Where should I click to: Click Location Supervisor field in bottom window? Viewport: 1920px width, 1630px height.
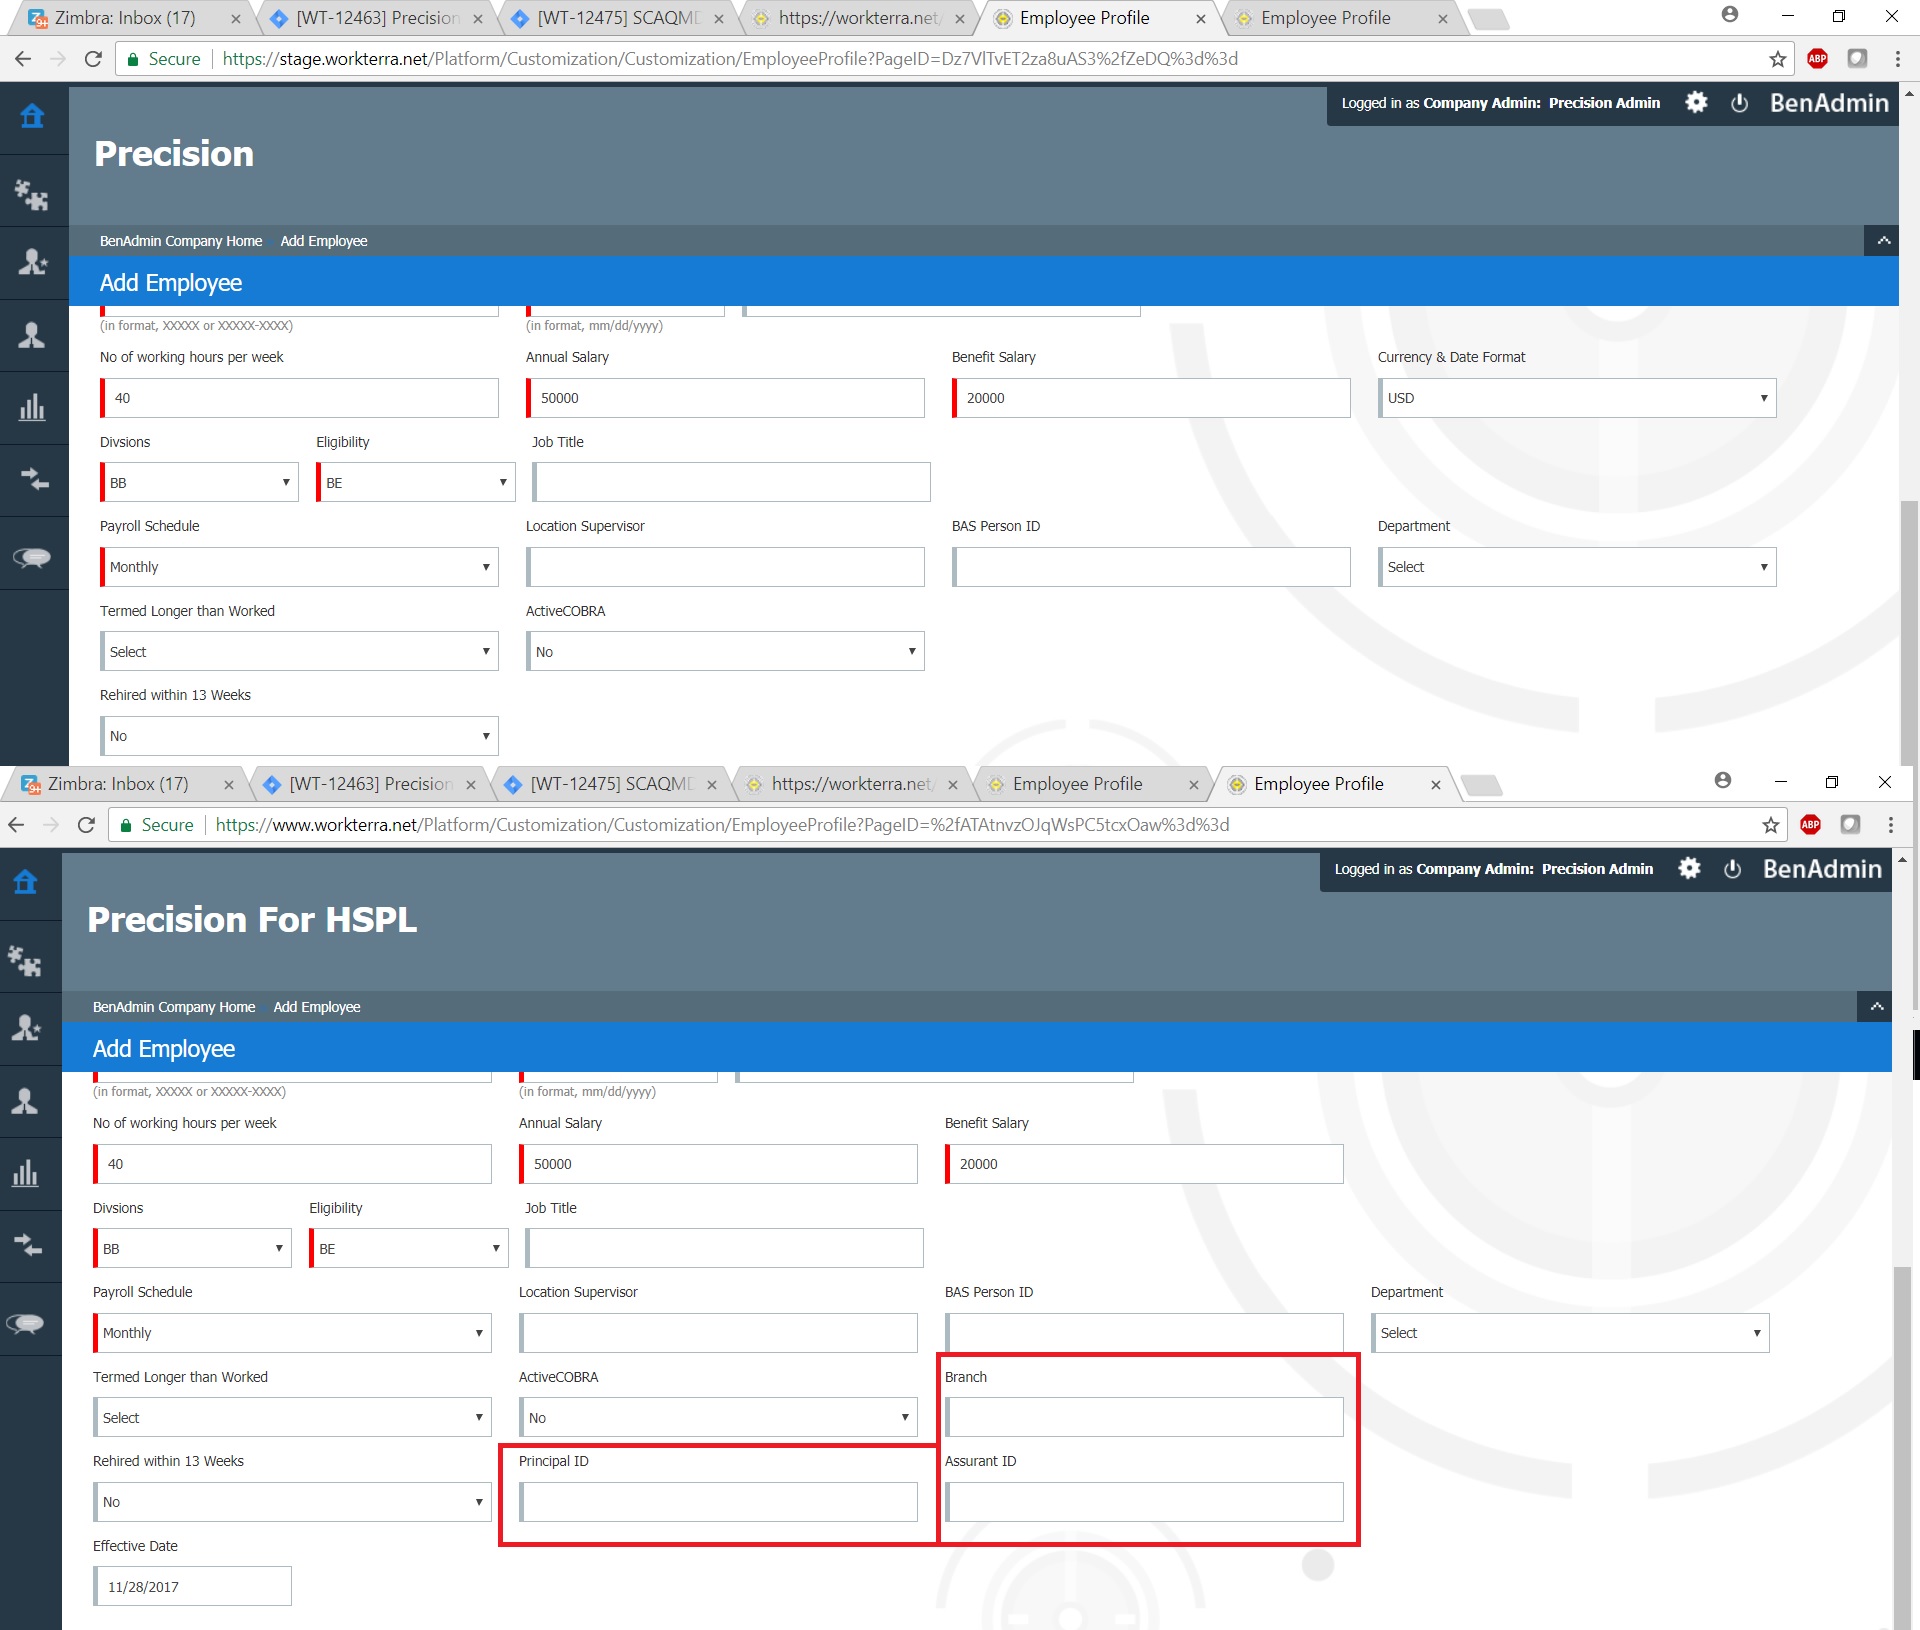pyautogui.click(x=718, y=1333)
